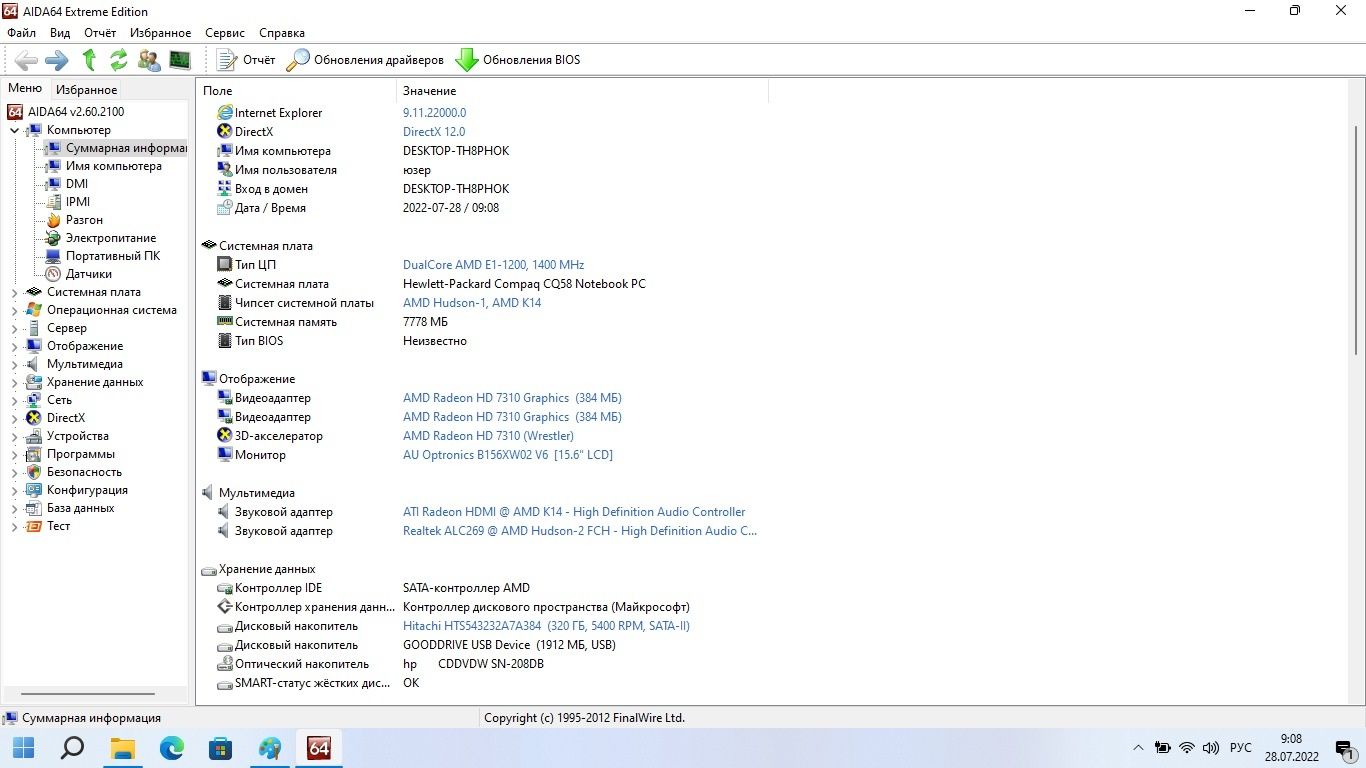
Task: Select Программы in the tree
Action: 80,454
